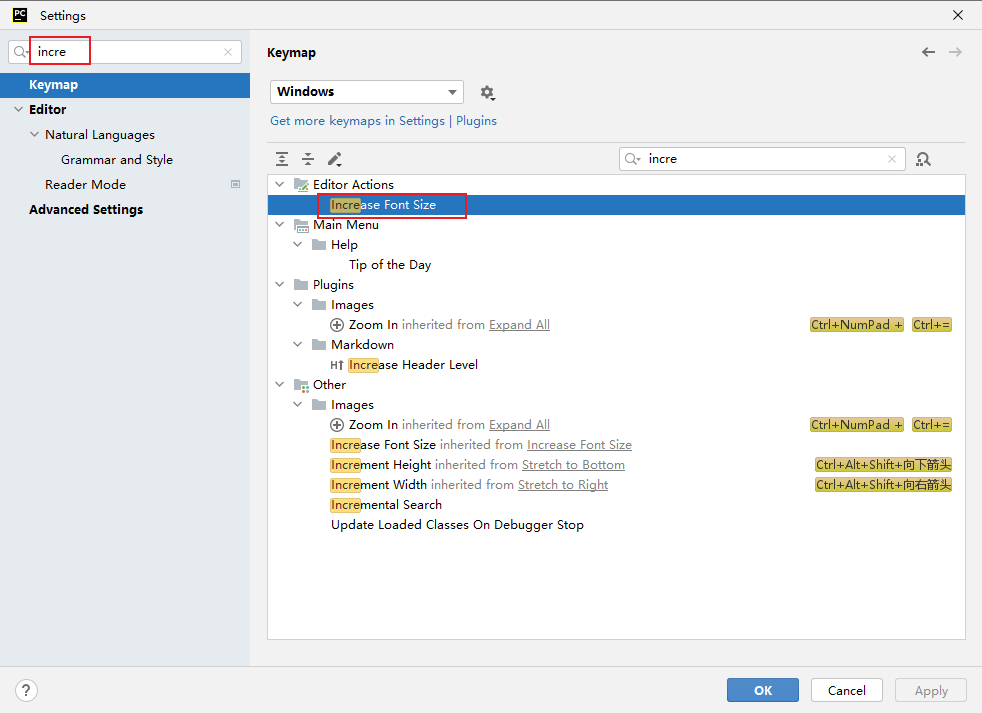Viewport: 982px width, 713px height.
Task: Open Find Actions by Shortcut icon
Action: [x=923, y=159]
